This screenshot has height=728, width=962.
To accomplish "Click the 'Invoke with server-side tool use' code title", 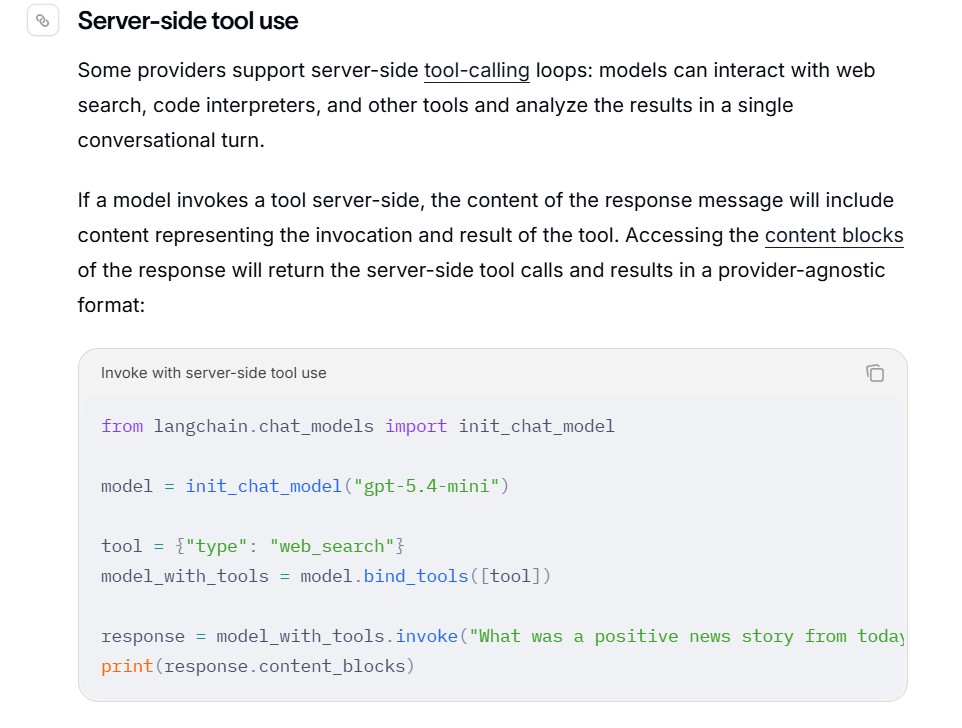I will (x=214, y=373).
